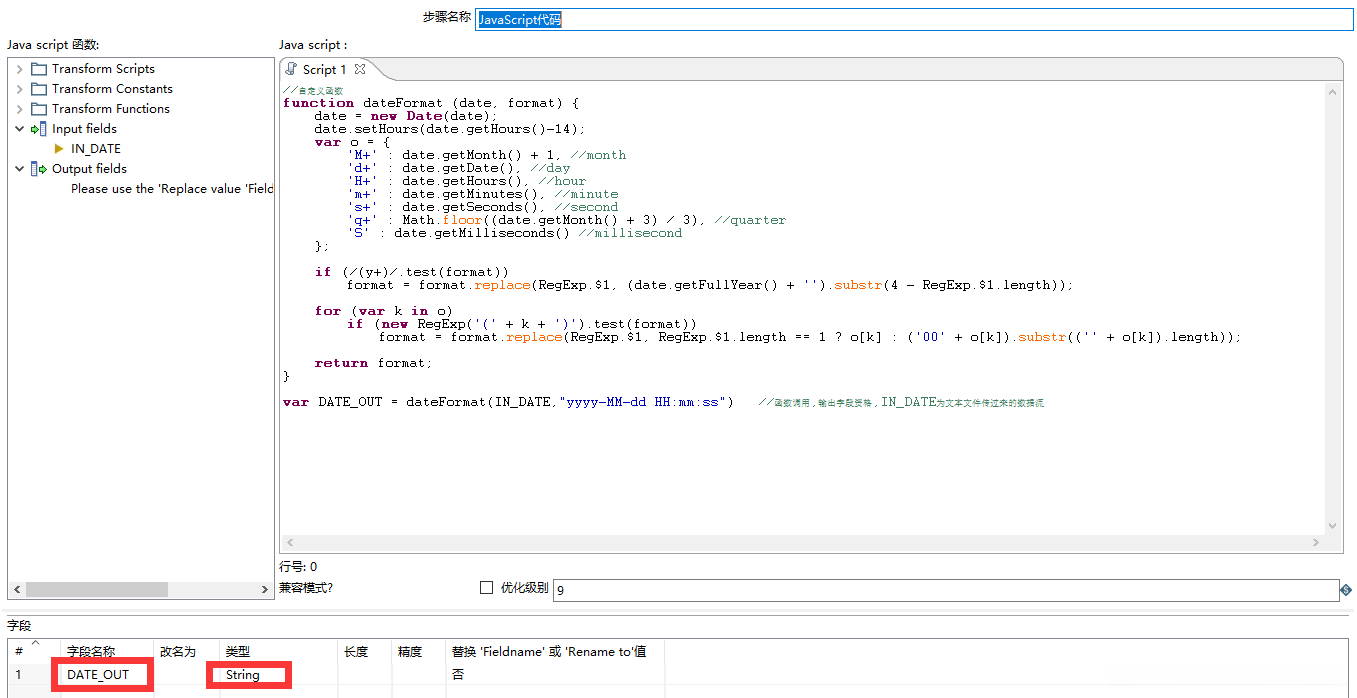Toggle the 兼容模式 checkbox
The image size is (1357, 698).
tap(487, 588)
